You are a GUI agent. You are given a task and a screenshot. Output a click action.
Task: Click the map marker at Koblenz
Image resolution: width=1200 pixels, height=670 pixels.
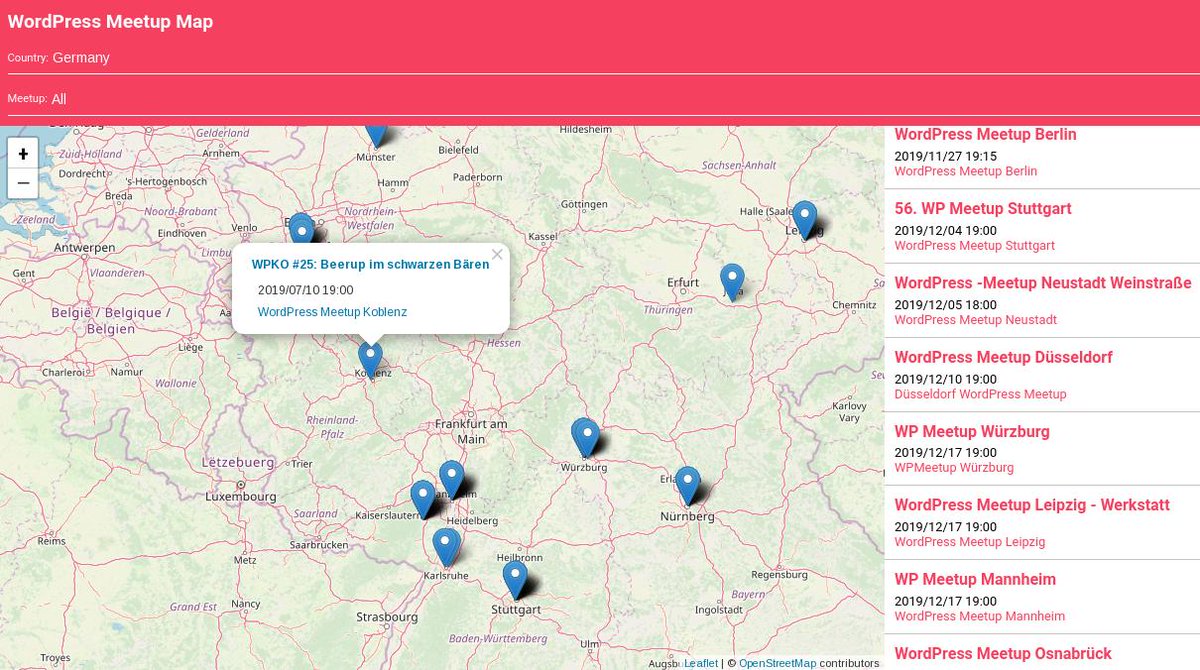tap(371, 359)
